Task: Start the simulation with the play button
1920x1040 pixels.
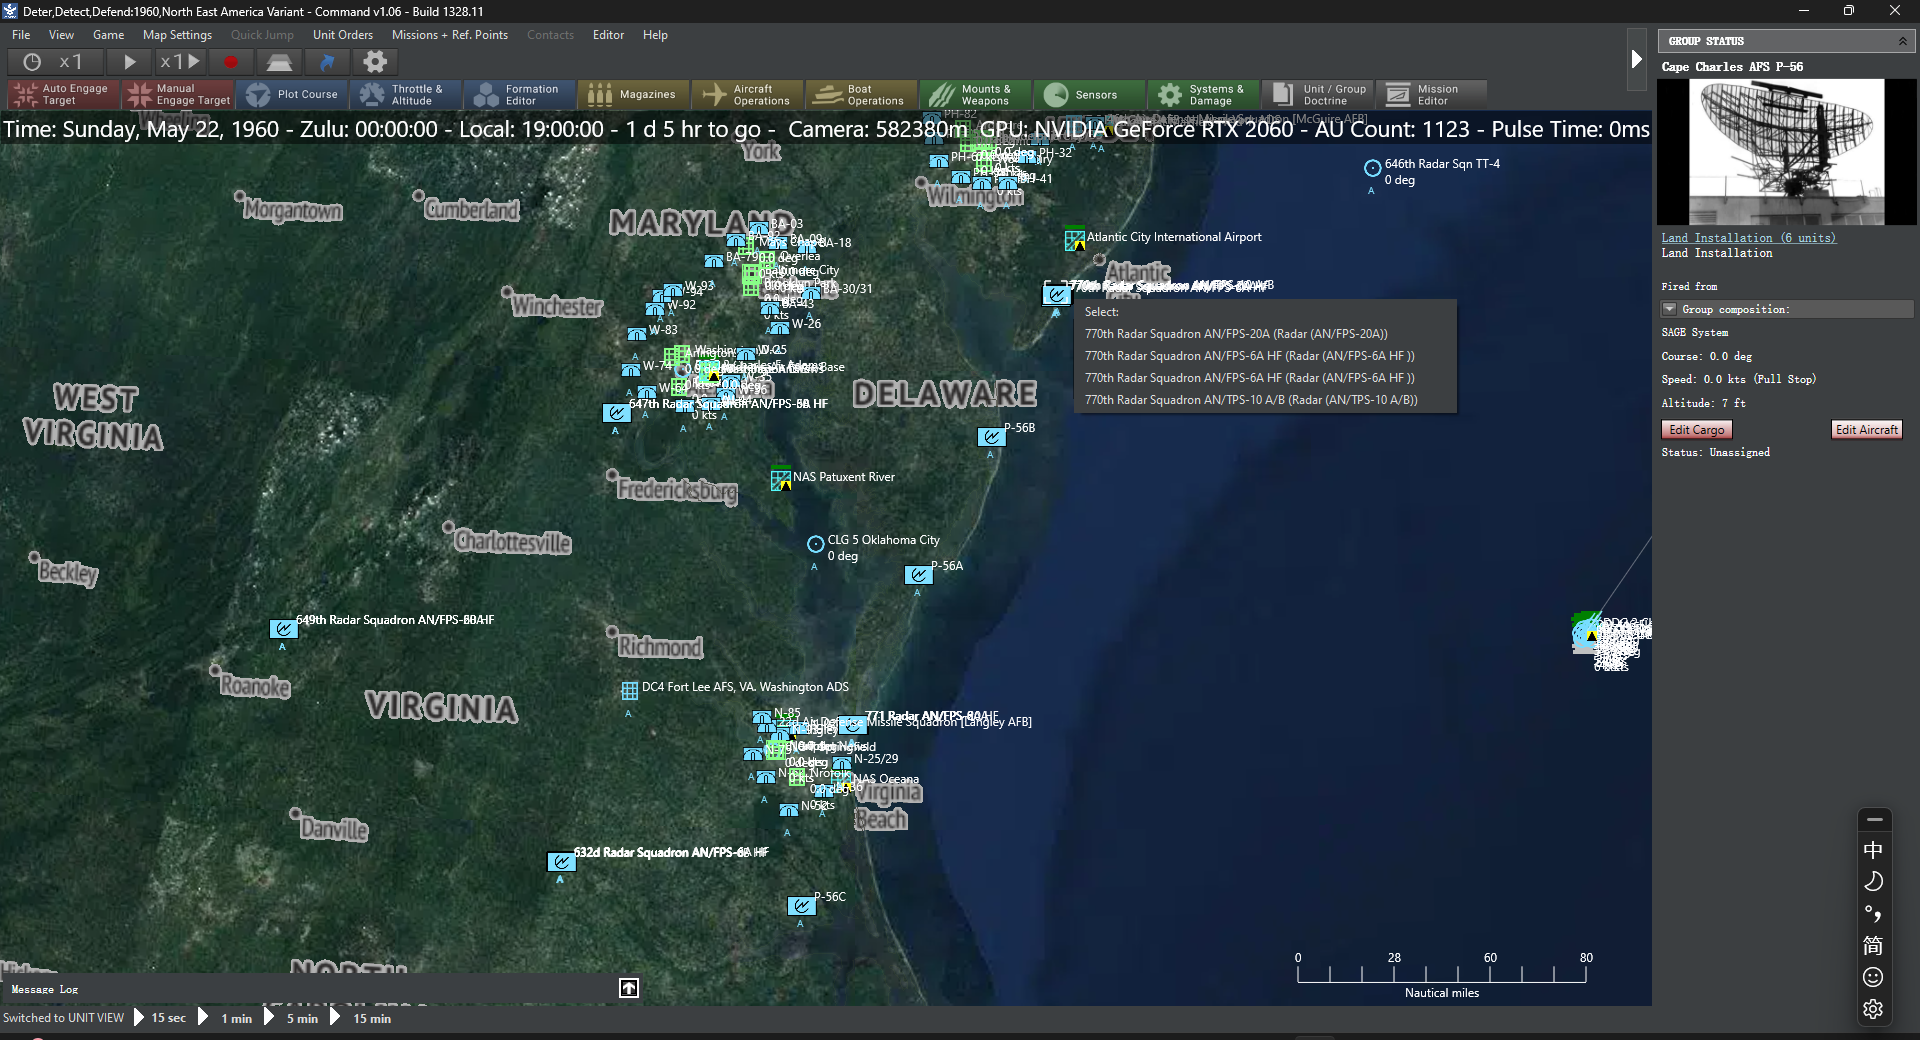Action: pos(130,62)
